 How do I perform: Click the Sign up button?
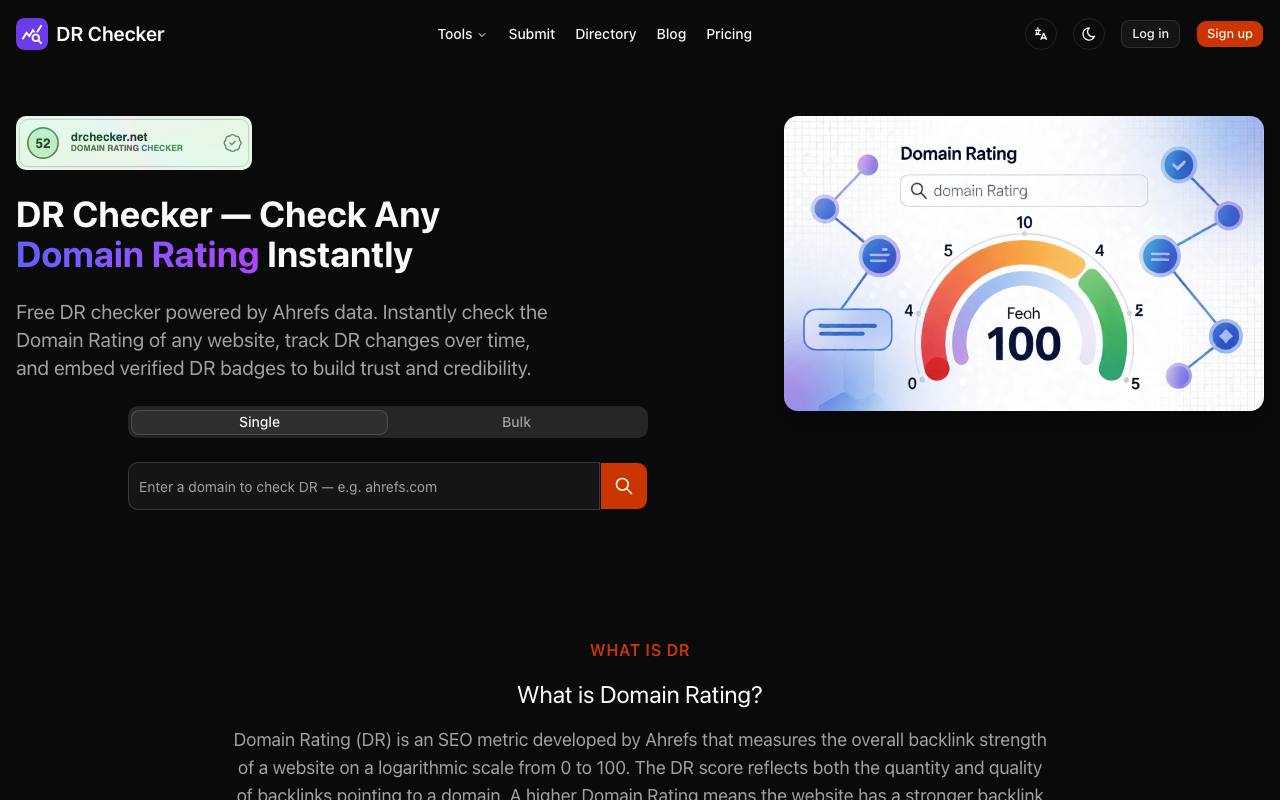click(1230, 34)
